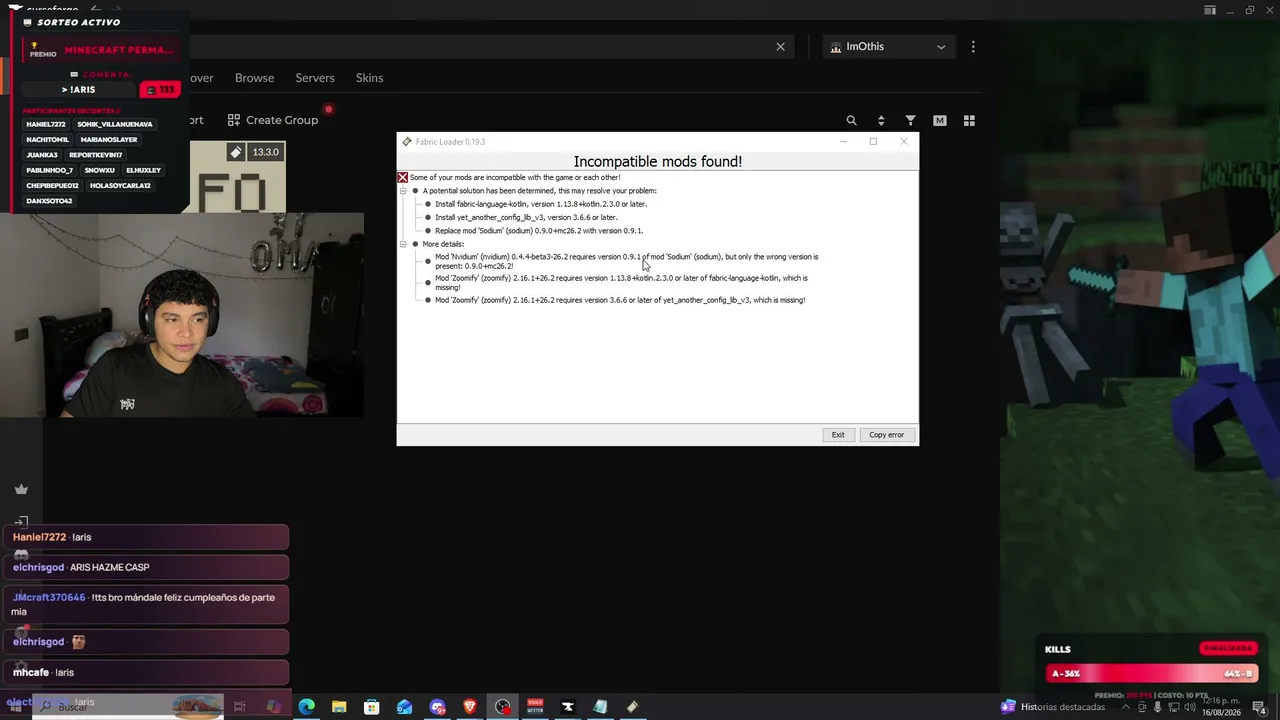Switch to grid view layout icon

969,120
